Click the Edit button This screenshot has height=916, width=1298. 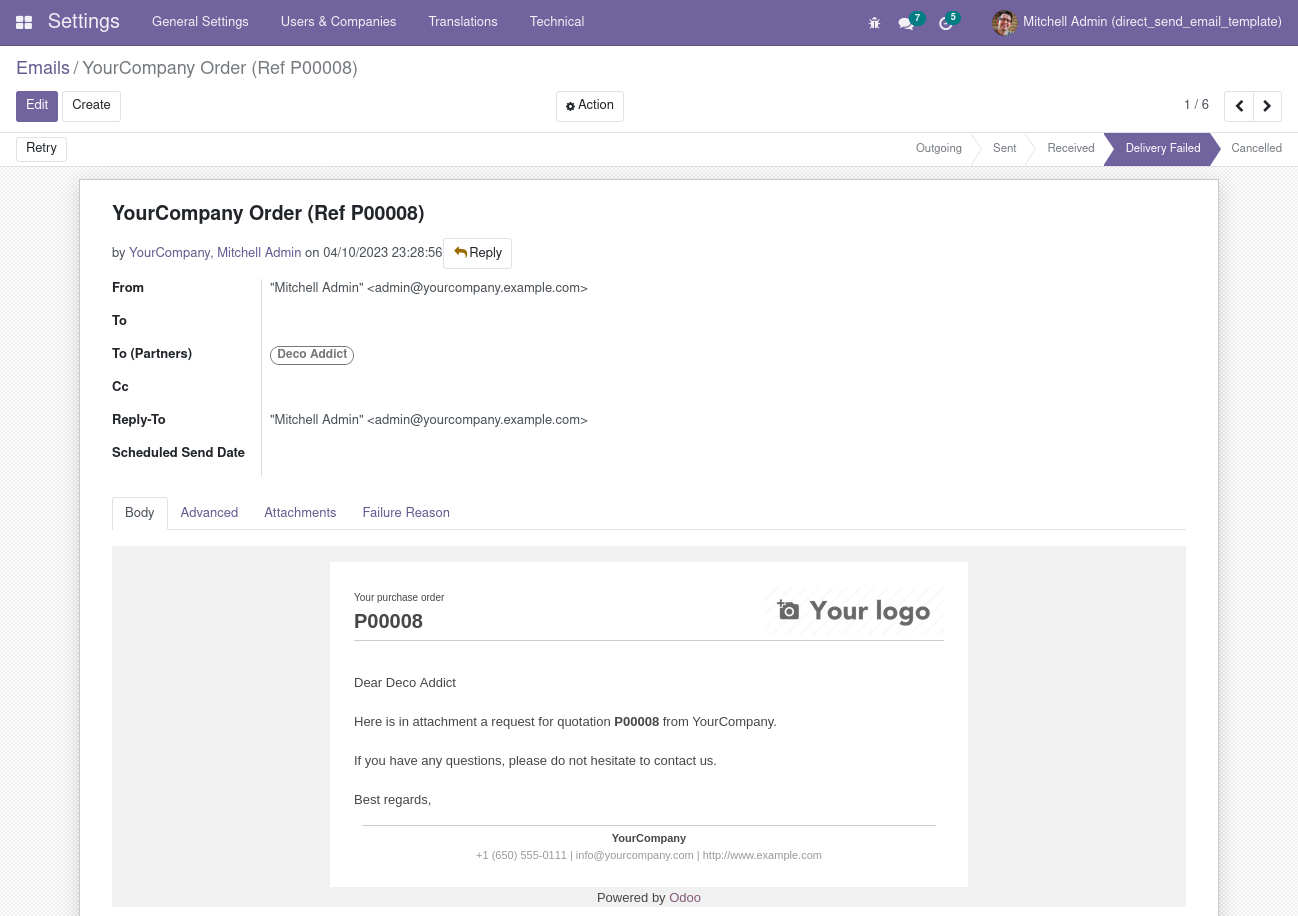tap(37, 106)
